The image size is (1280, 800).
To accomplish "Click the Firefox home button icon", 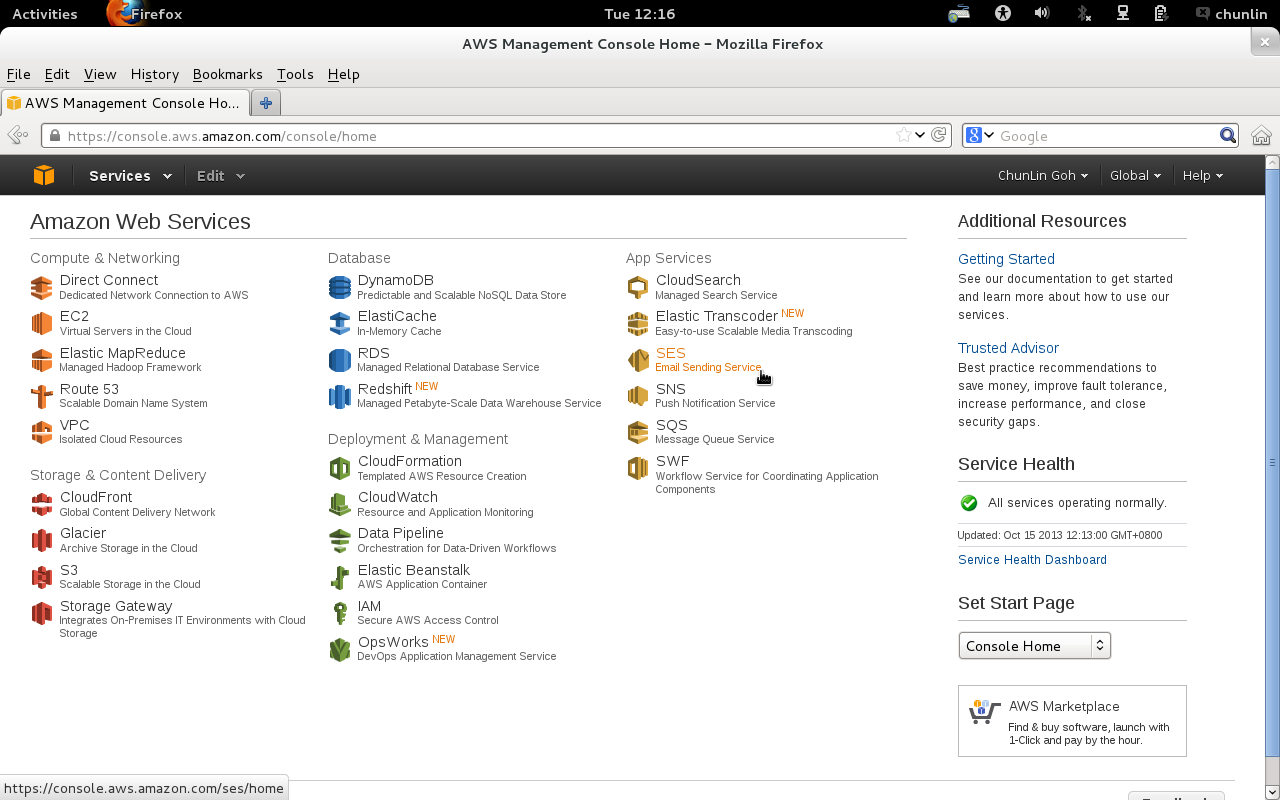I will click(x=1261, y=136).
